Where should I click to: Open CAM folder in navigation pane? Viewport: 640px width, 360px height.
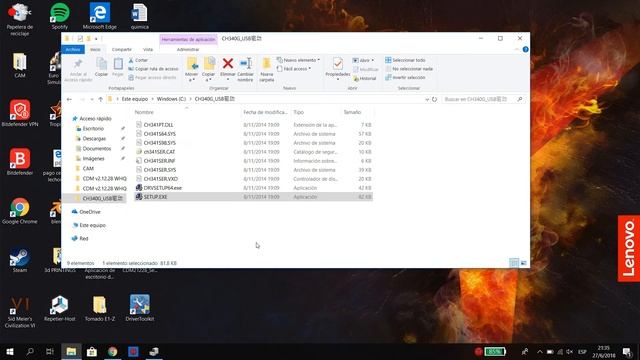point(88,169)
